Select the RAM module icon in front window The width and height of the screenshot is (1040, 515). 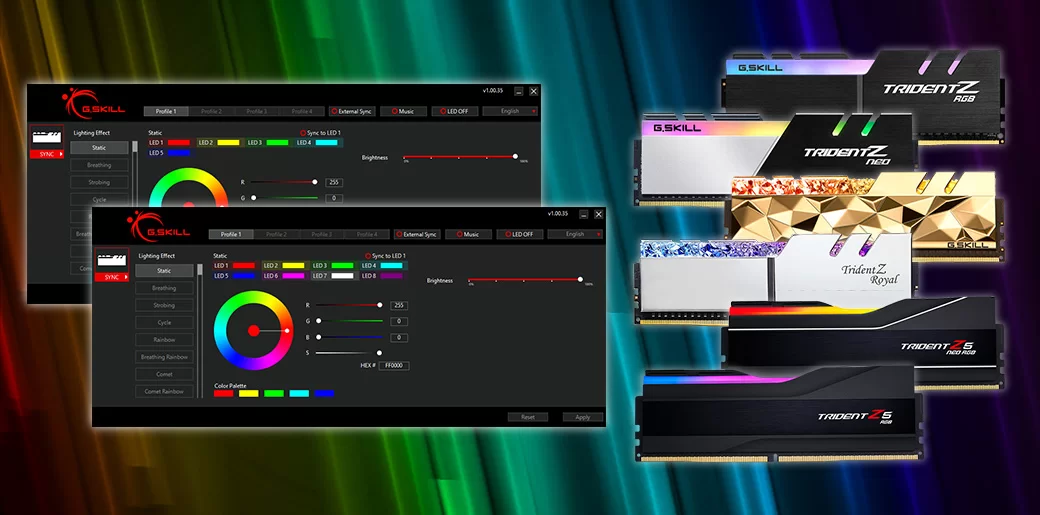(x=111, y=259)
